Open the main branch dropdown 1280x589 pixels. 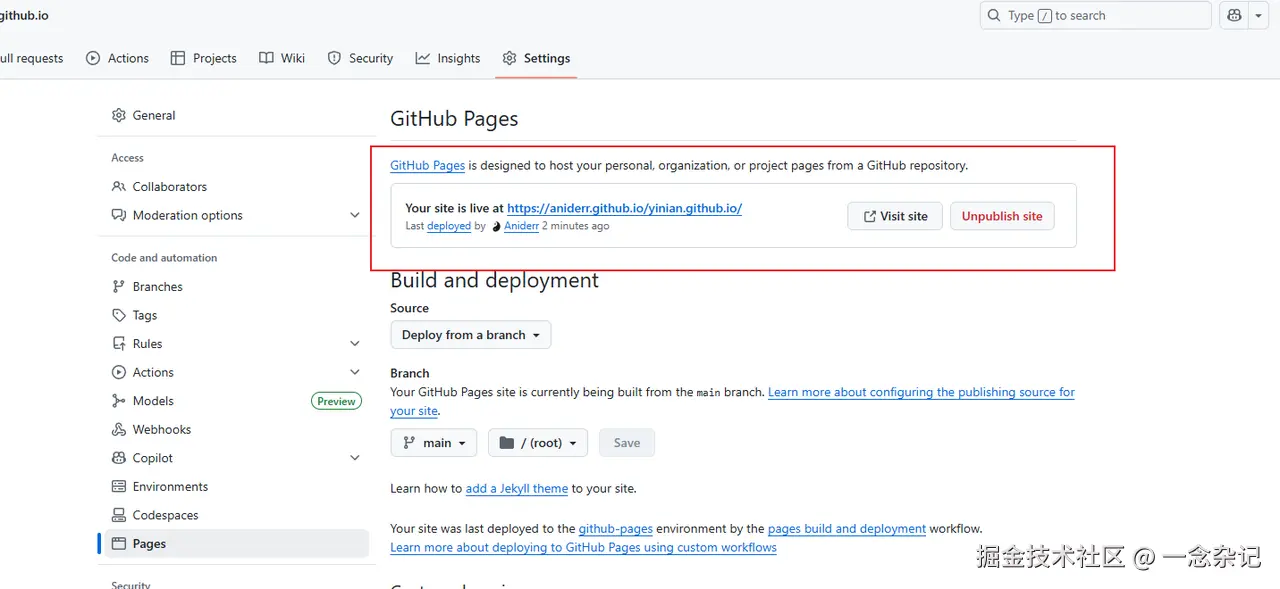point(434,443)
